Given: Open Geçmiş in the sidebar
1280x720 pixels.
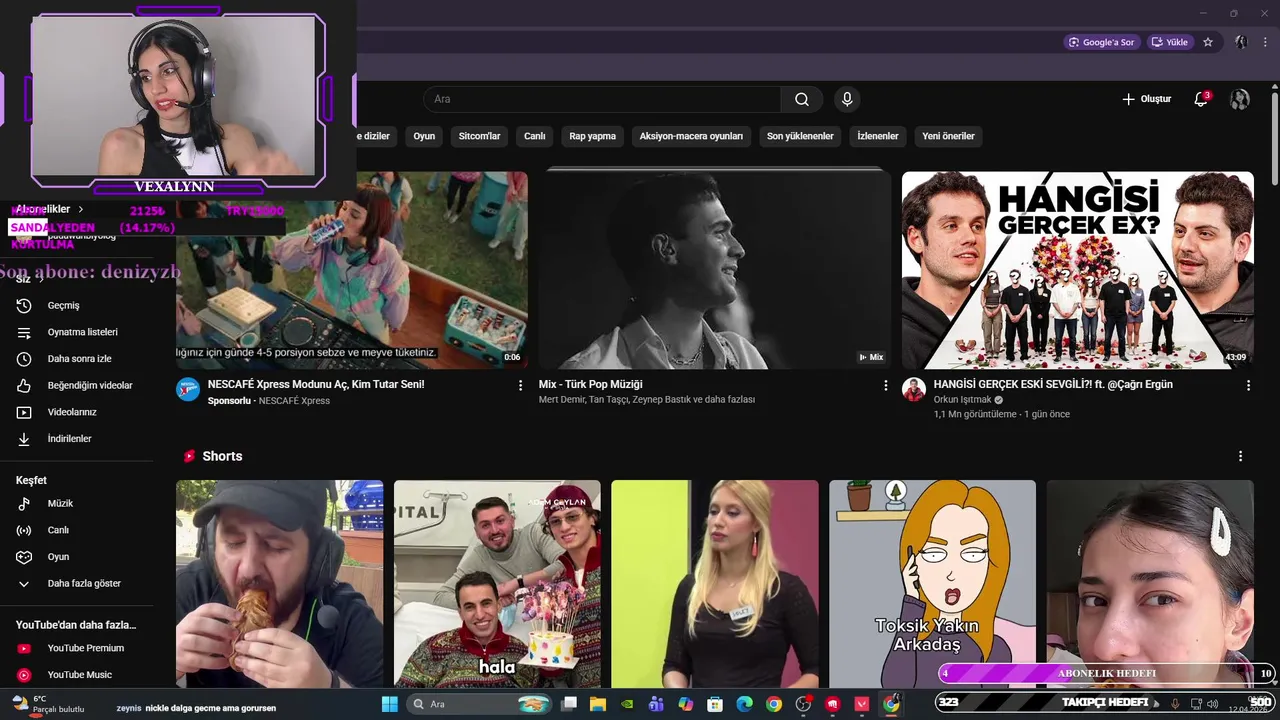Looking at the screenshot, I should [78, 305].
